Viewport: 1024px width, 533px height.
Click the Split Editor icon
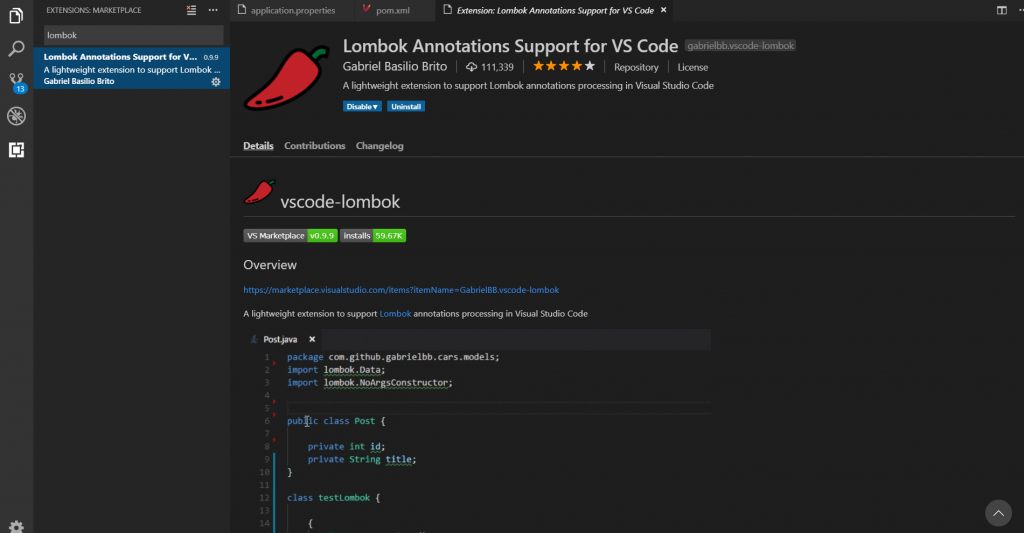click(x=1001, y=10)
